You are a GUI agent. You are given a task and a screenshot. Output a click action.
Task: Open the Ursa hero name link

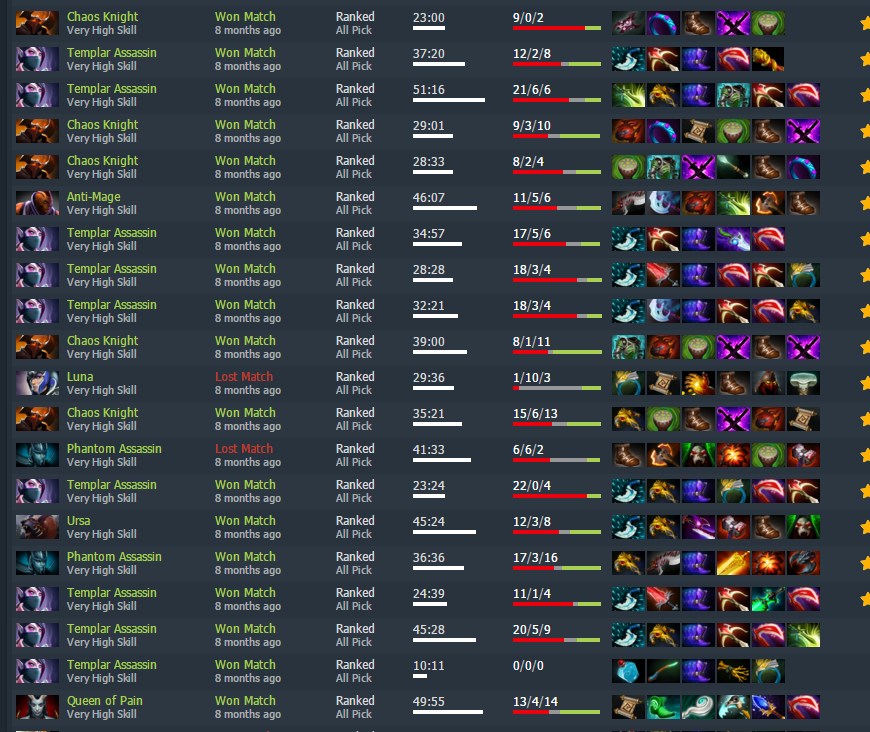click(x=78, y=521)
